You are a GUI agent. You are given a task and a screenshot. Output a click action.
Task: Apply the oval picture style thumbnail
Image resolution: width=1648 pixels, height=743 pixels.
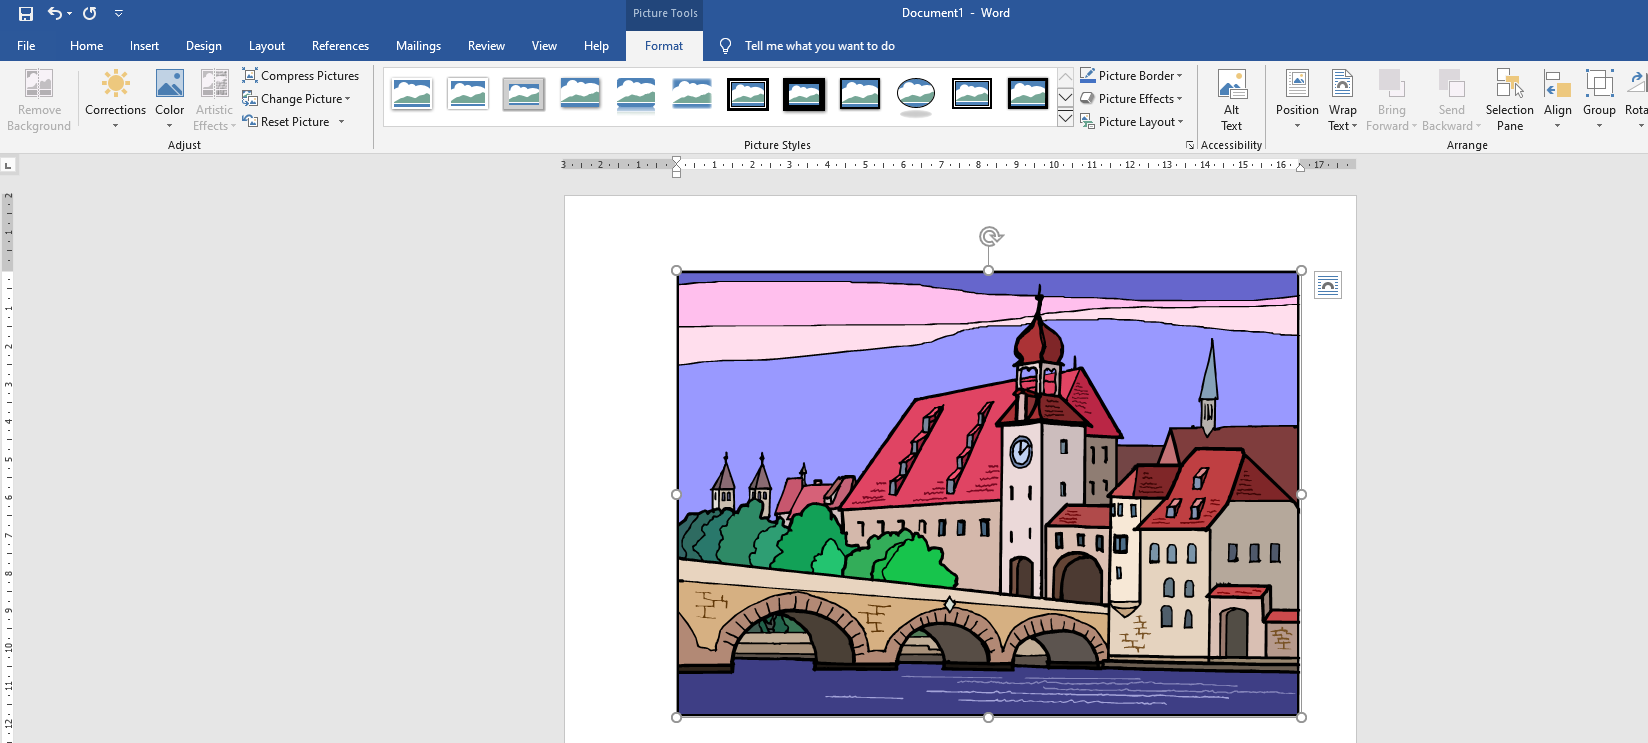(916, 95)
